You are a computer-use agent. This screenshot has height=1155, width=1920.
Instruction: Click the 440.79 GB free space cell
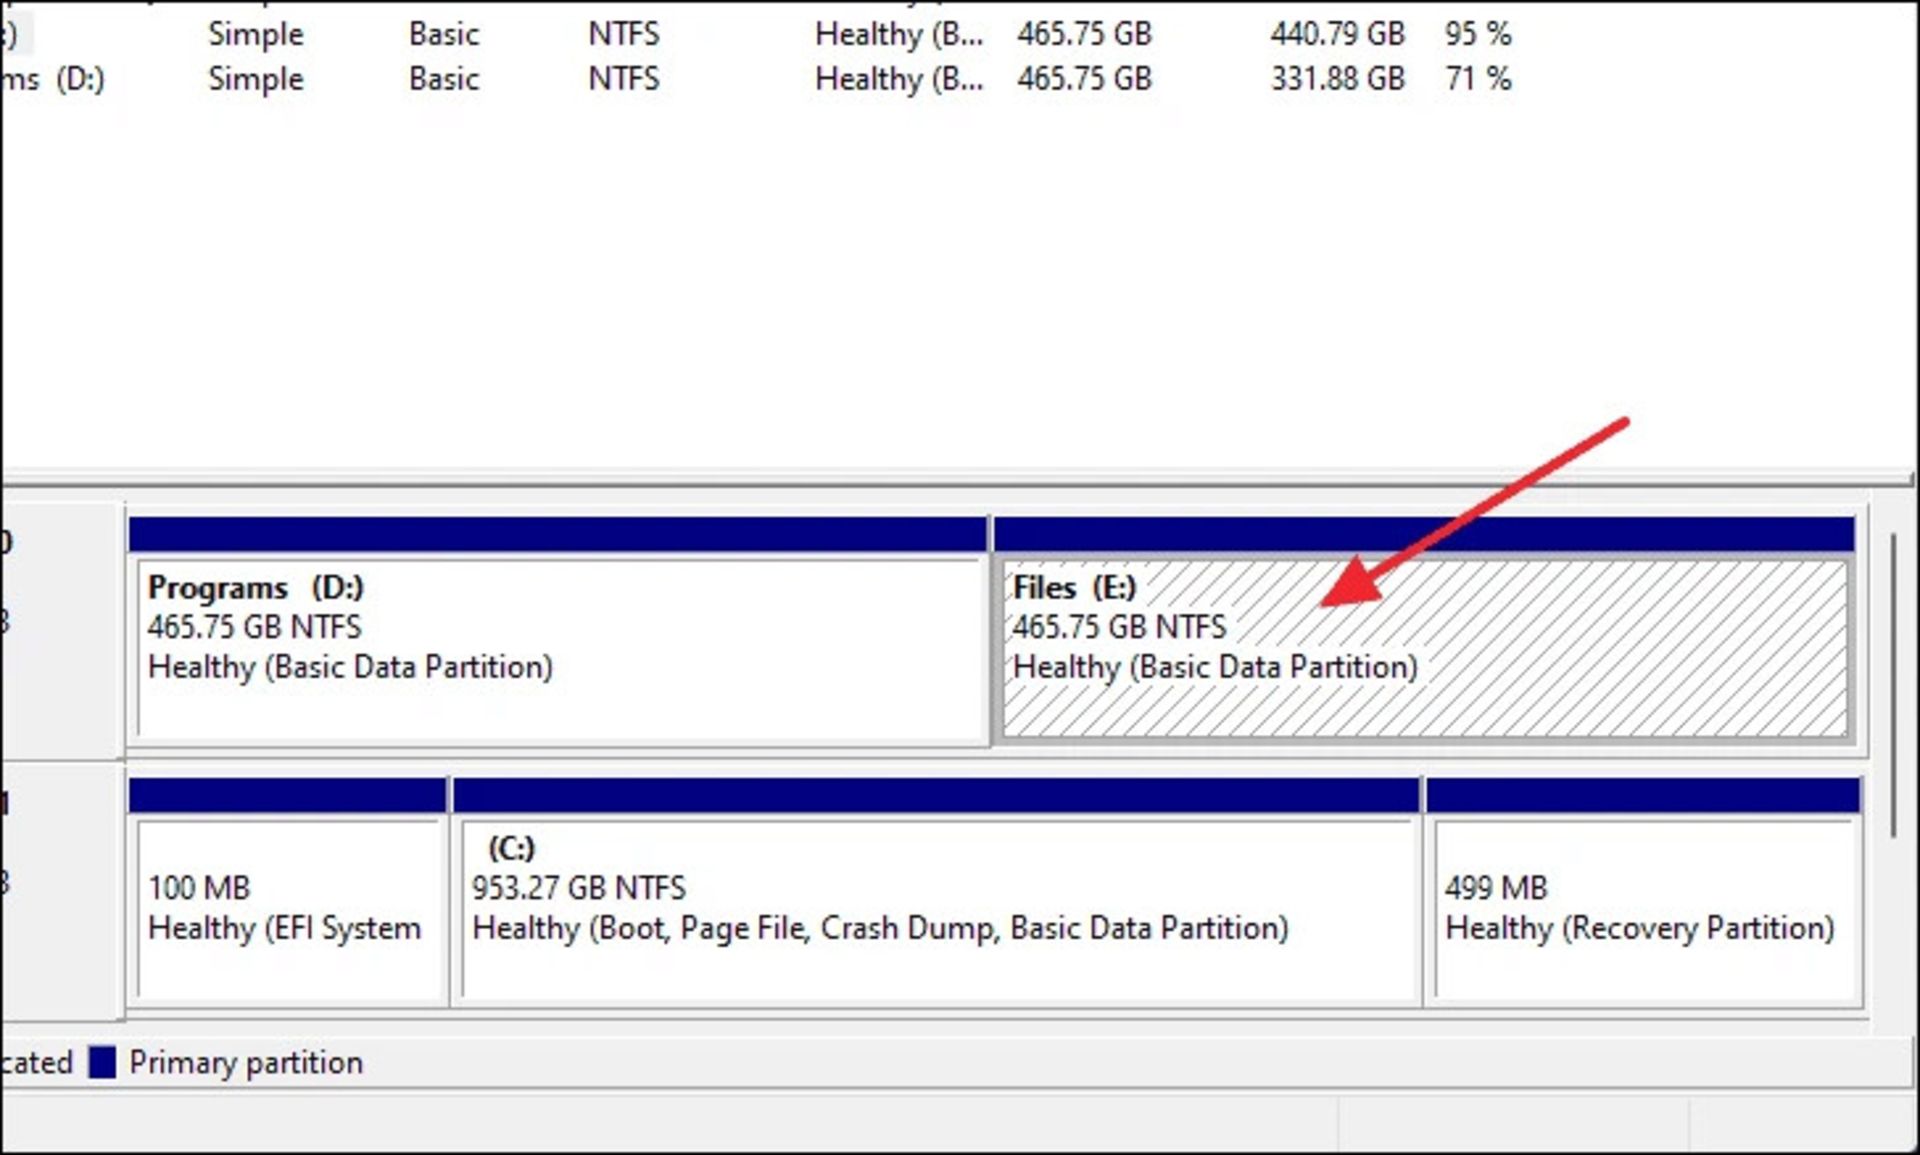coord(1337,34)
